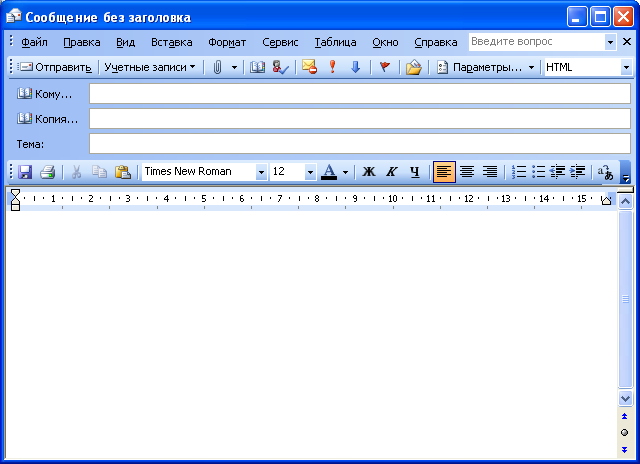The image size is (640, 464).
Task: Click the vertical scrollbar up arrow
Action: coord(625,201)
